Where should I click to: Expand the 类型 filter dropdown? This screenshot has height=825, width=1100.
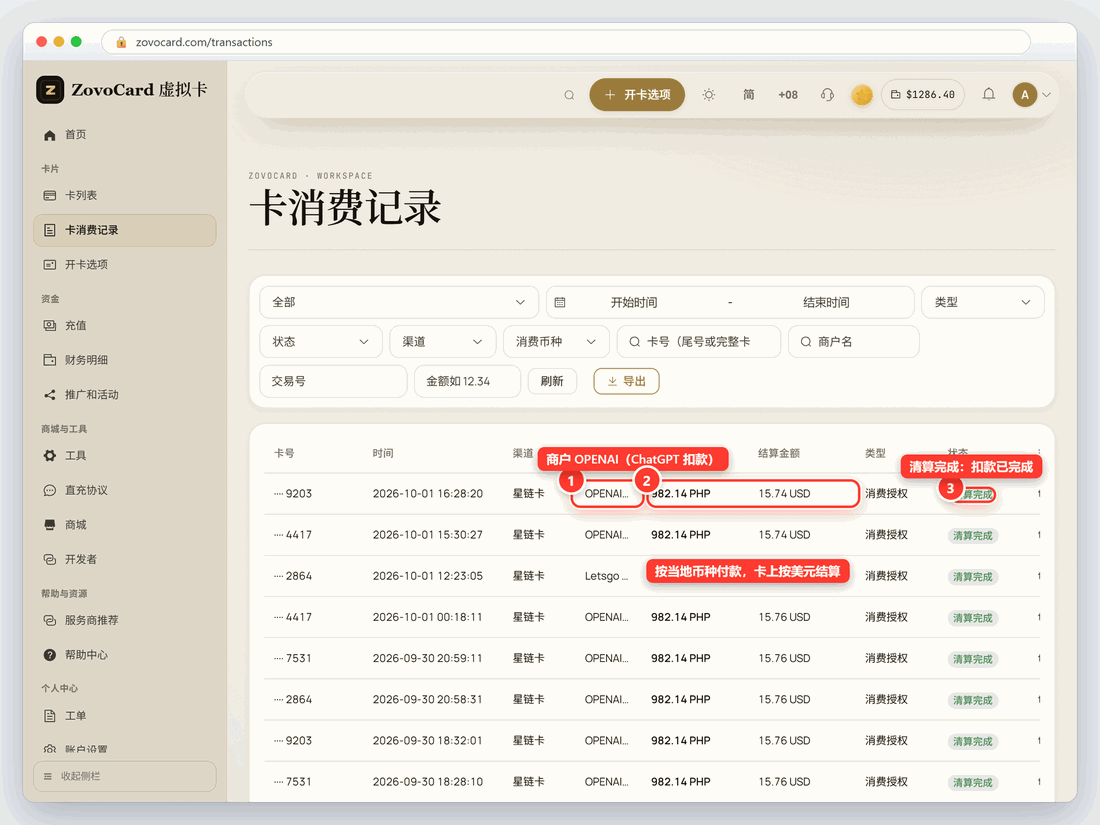982,302
